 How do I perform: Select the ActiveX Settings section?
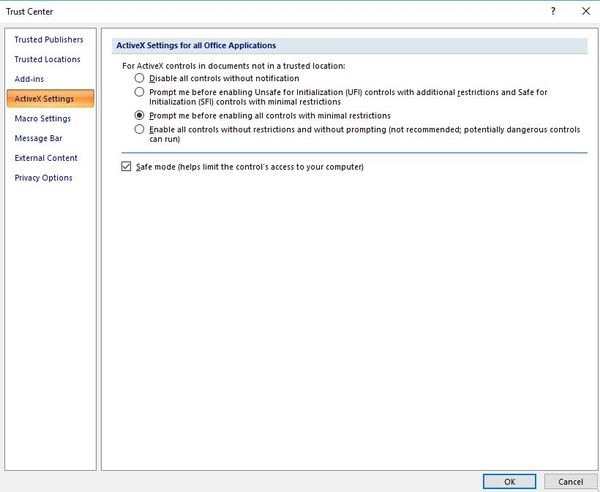(x=50, y=99)
